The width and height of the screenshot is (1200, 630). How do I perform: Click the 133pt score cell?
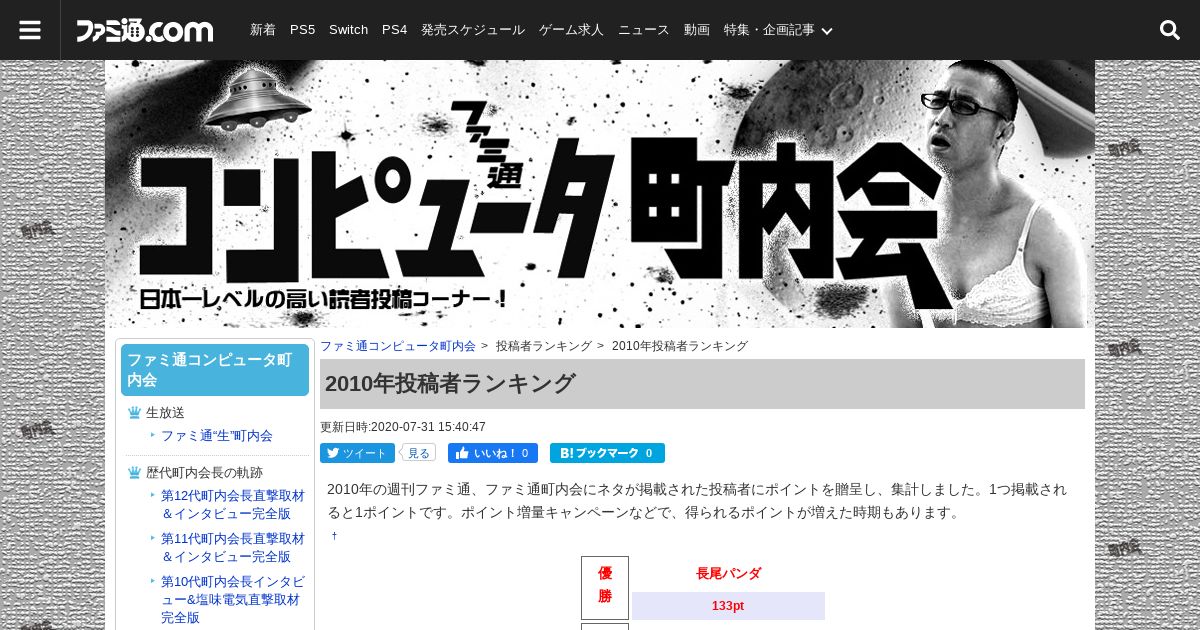(728, 606)
